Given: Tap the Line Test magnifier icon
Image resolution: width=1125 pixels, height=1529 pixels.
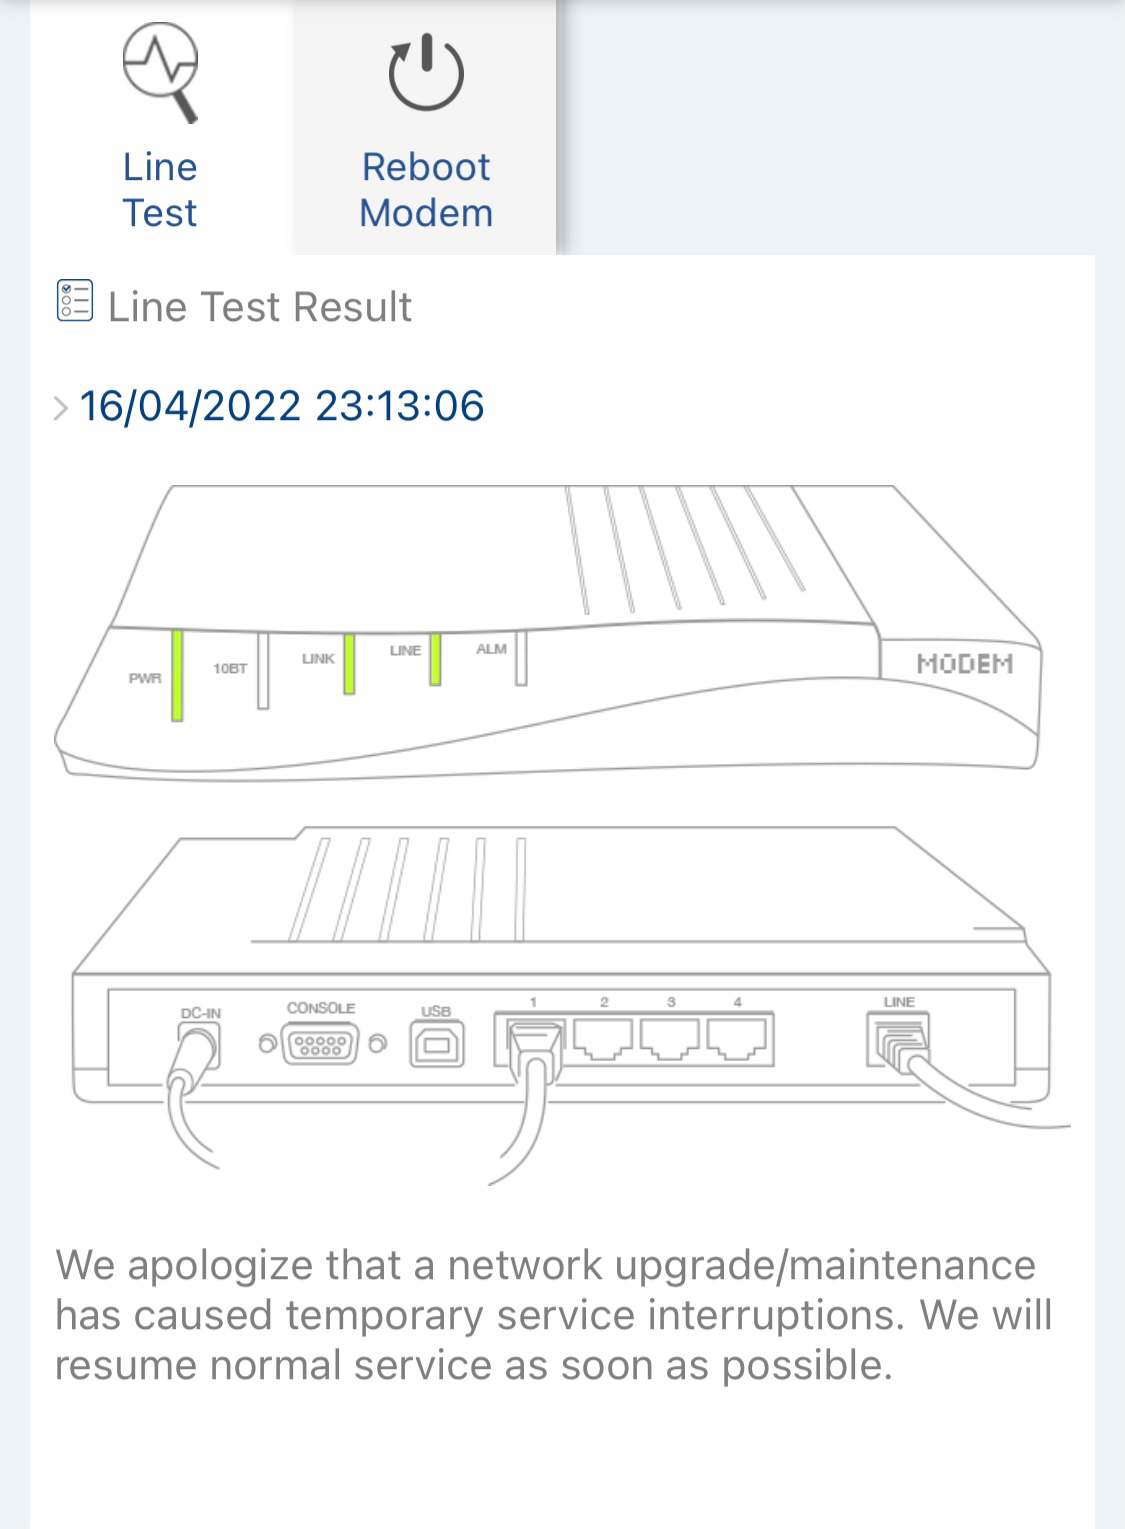Looking at the screenshot, I should click(161, 73).
